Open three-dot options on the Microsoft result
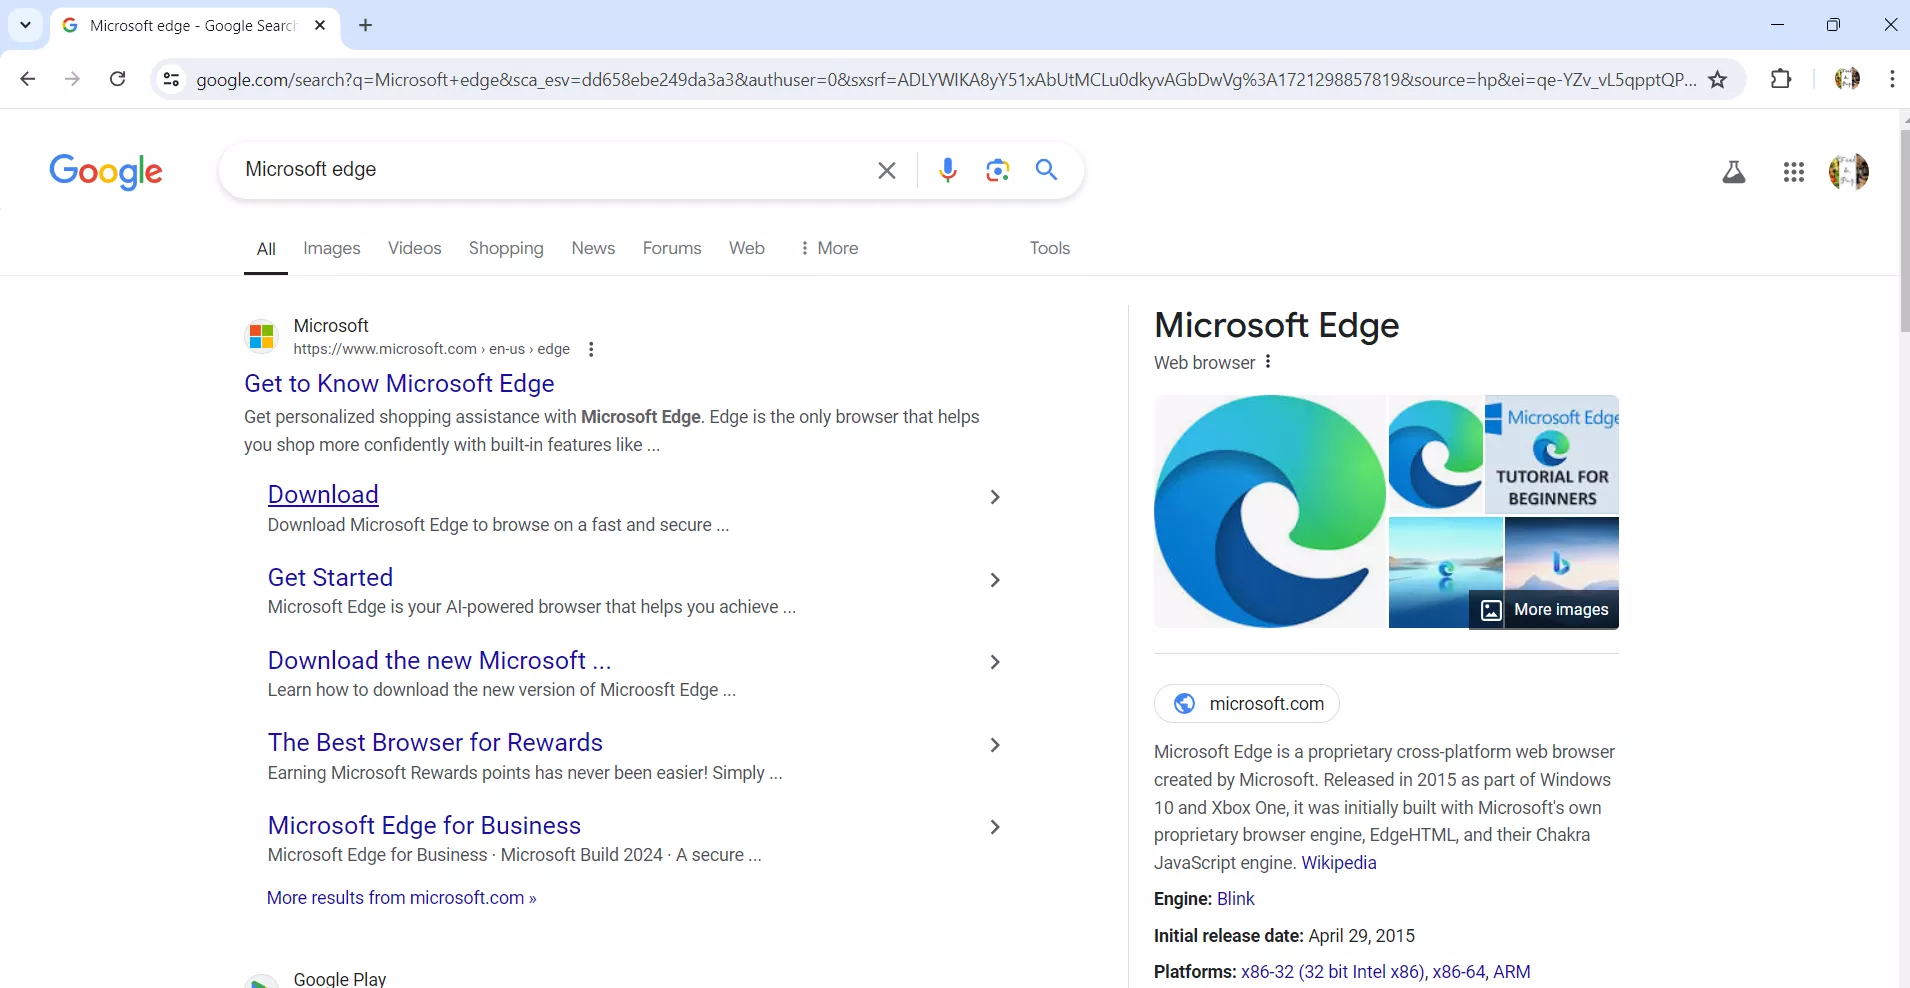This screenshot has width=1910, height=988. click(x=590, y=349)
